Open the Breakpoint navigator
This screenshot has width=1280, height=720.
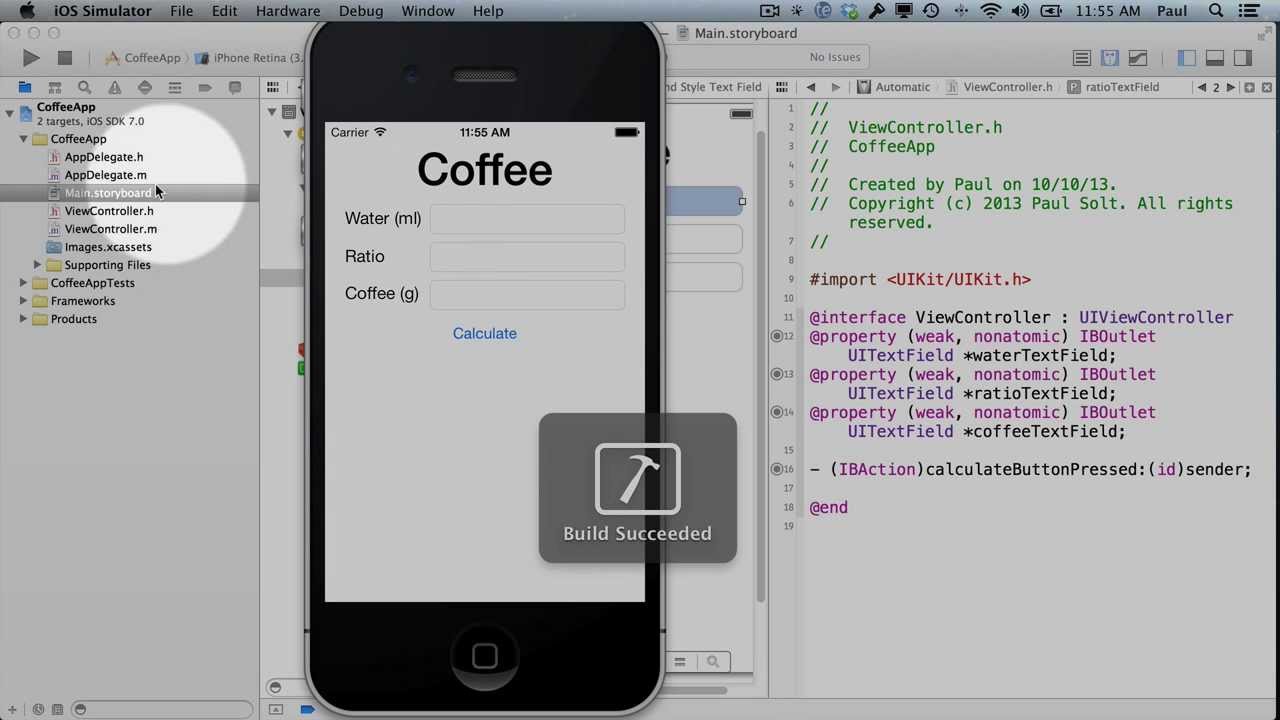[x=205, y=88]
